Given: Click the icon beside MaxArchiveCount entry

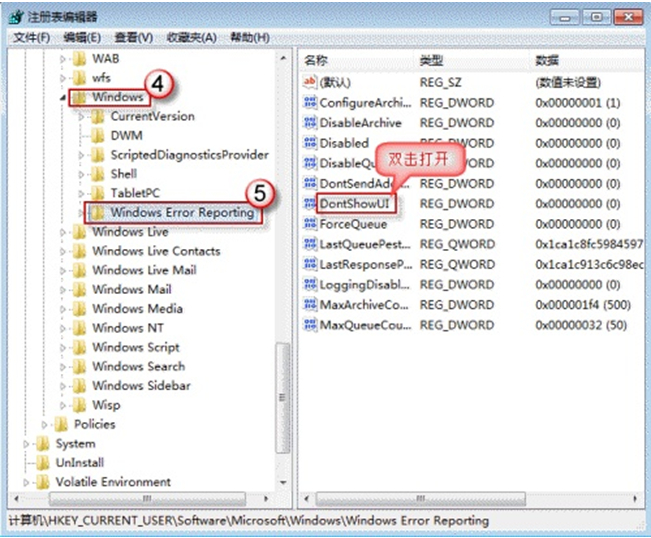Looking at the screenshot, I should pyautogui.click(x=310, y=305).
